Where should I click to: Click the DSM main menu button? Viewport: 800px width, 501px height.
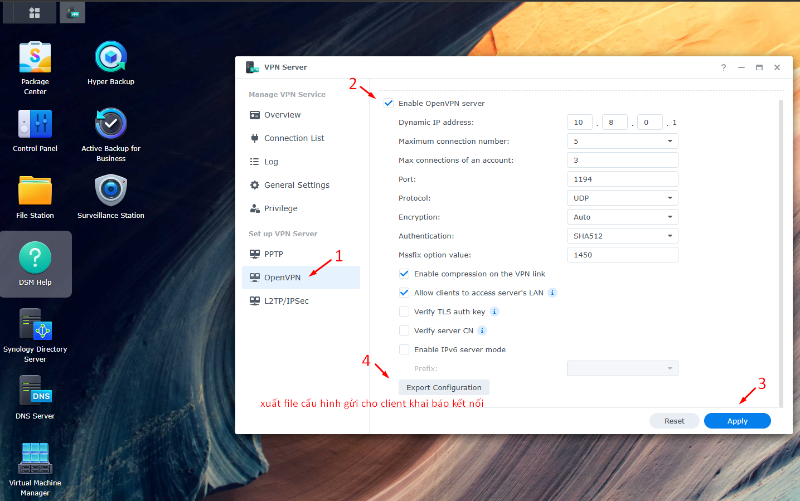(x=35, y=13)
